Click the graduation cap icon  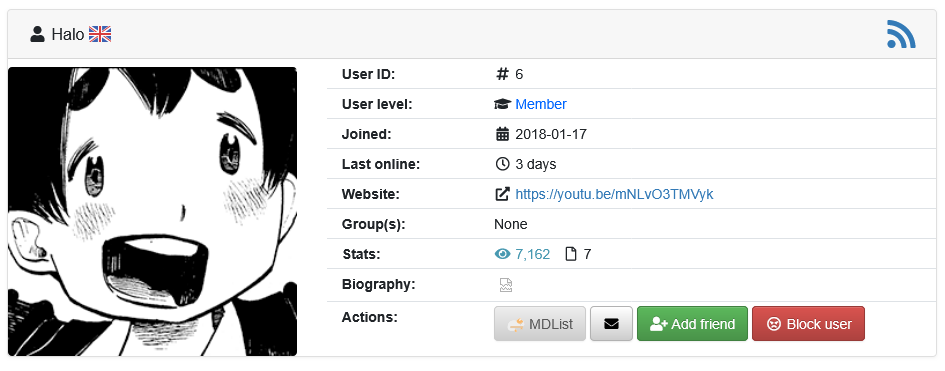coord(503,104)
